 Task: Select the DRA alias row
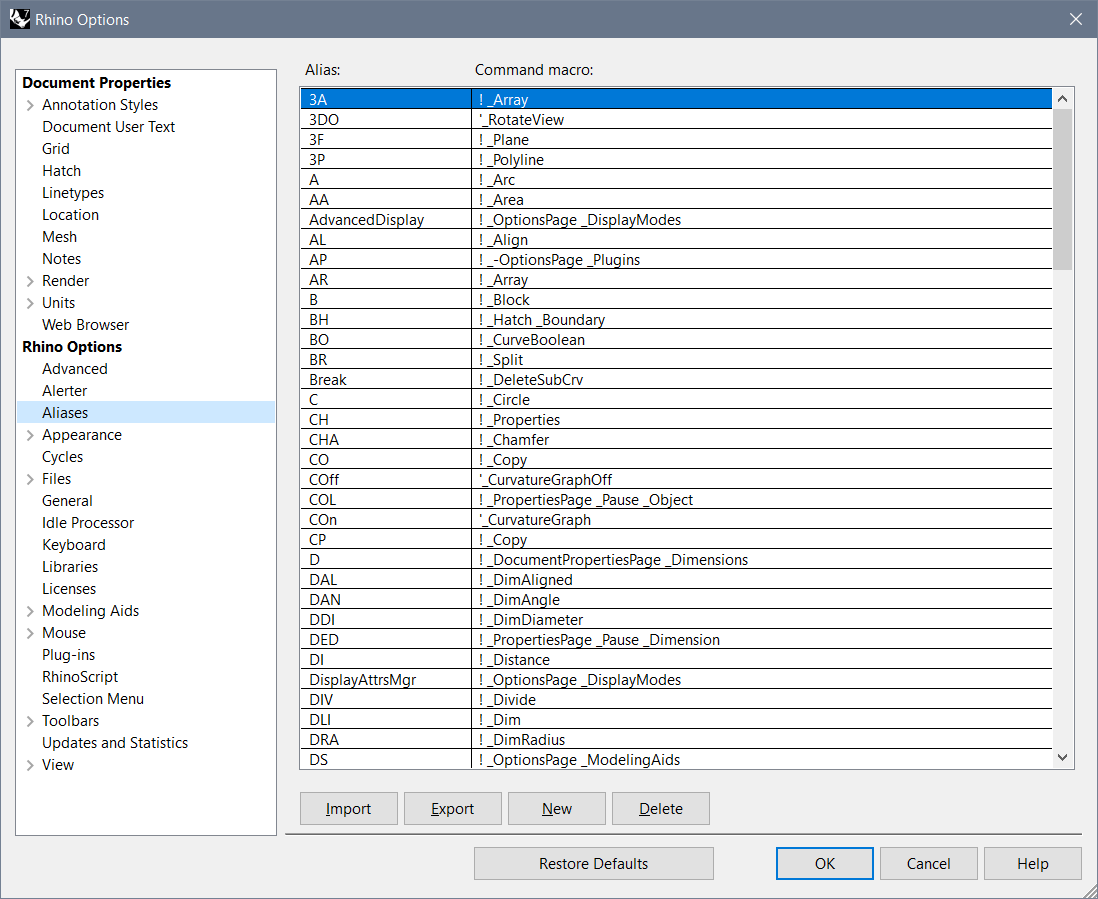tap(386, 739)
